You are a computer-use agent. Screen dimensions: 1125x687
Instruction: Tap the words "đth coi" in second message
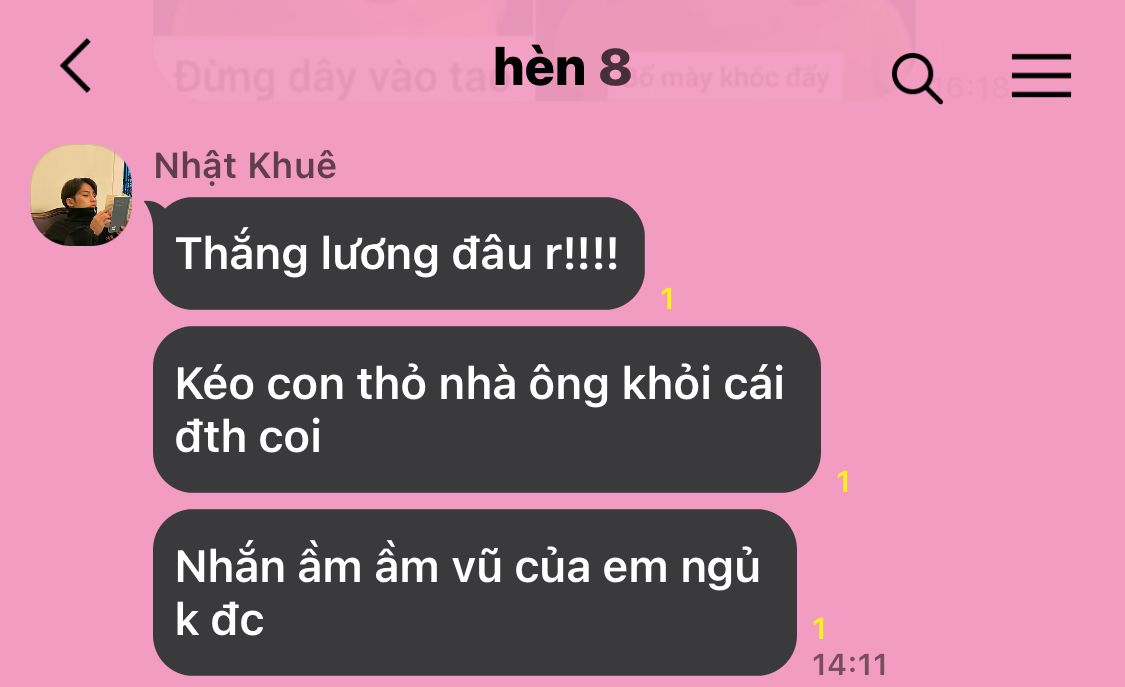click(248, 437)
